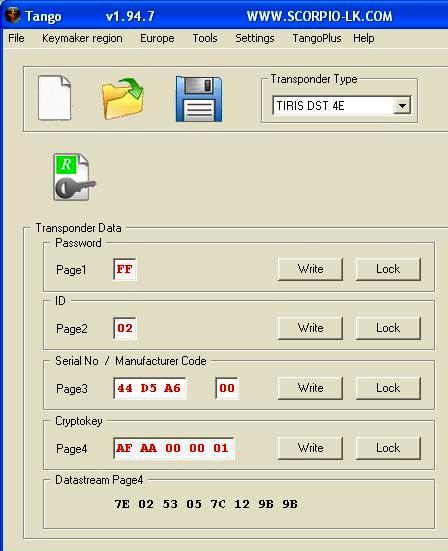Open the File menu
Screen dimensions: 448x551
click(16, 38)
